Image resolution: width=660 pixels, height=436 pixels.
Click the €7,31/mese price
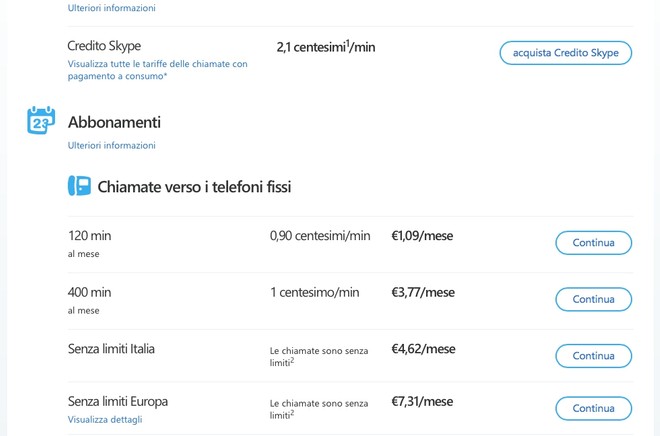pos(422,401)
